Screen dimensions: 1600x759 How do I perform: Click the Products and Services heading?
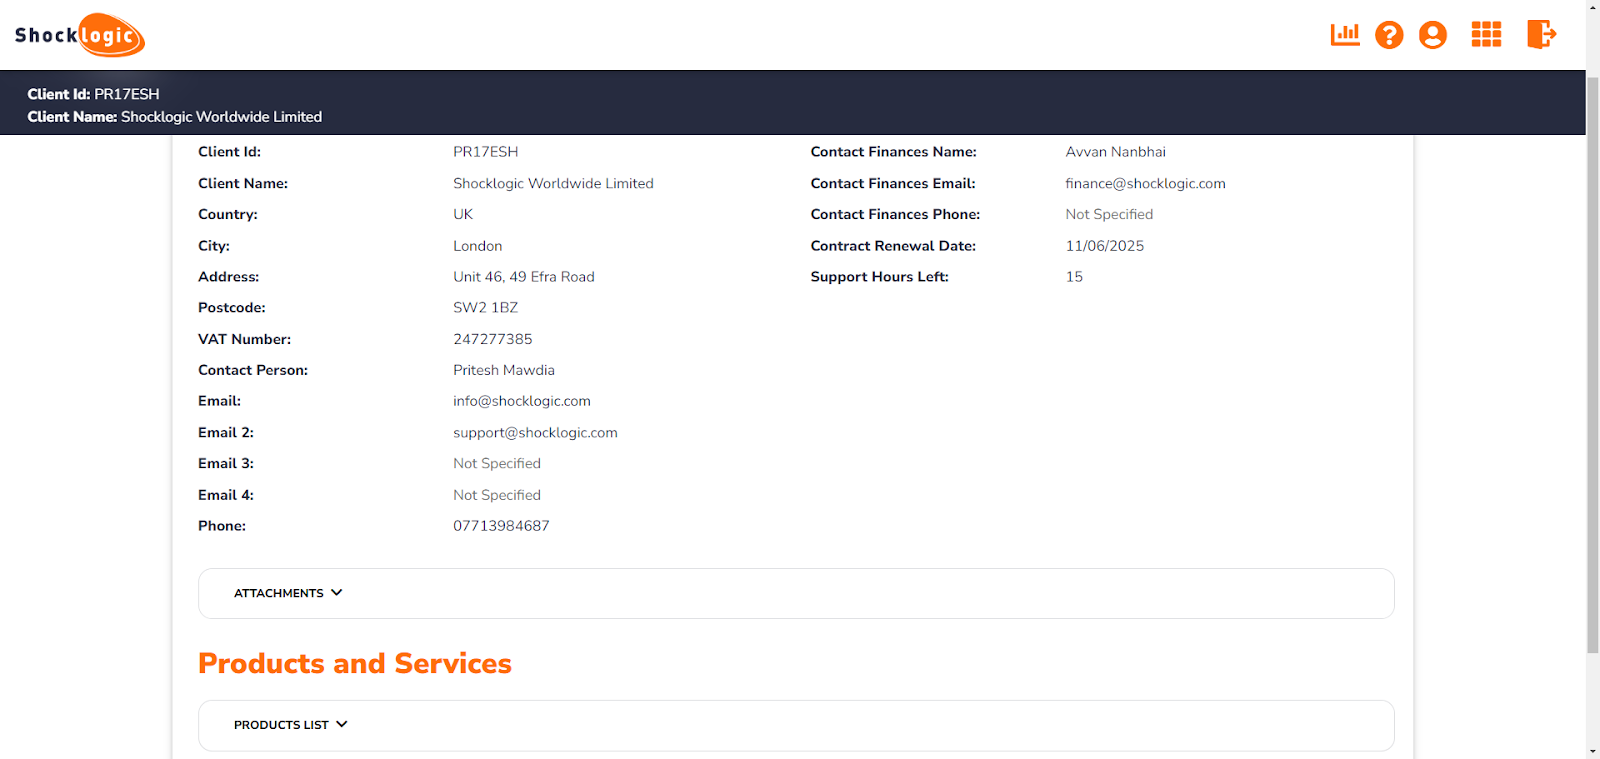pyautogui.click(x=355, y=663)
